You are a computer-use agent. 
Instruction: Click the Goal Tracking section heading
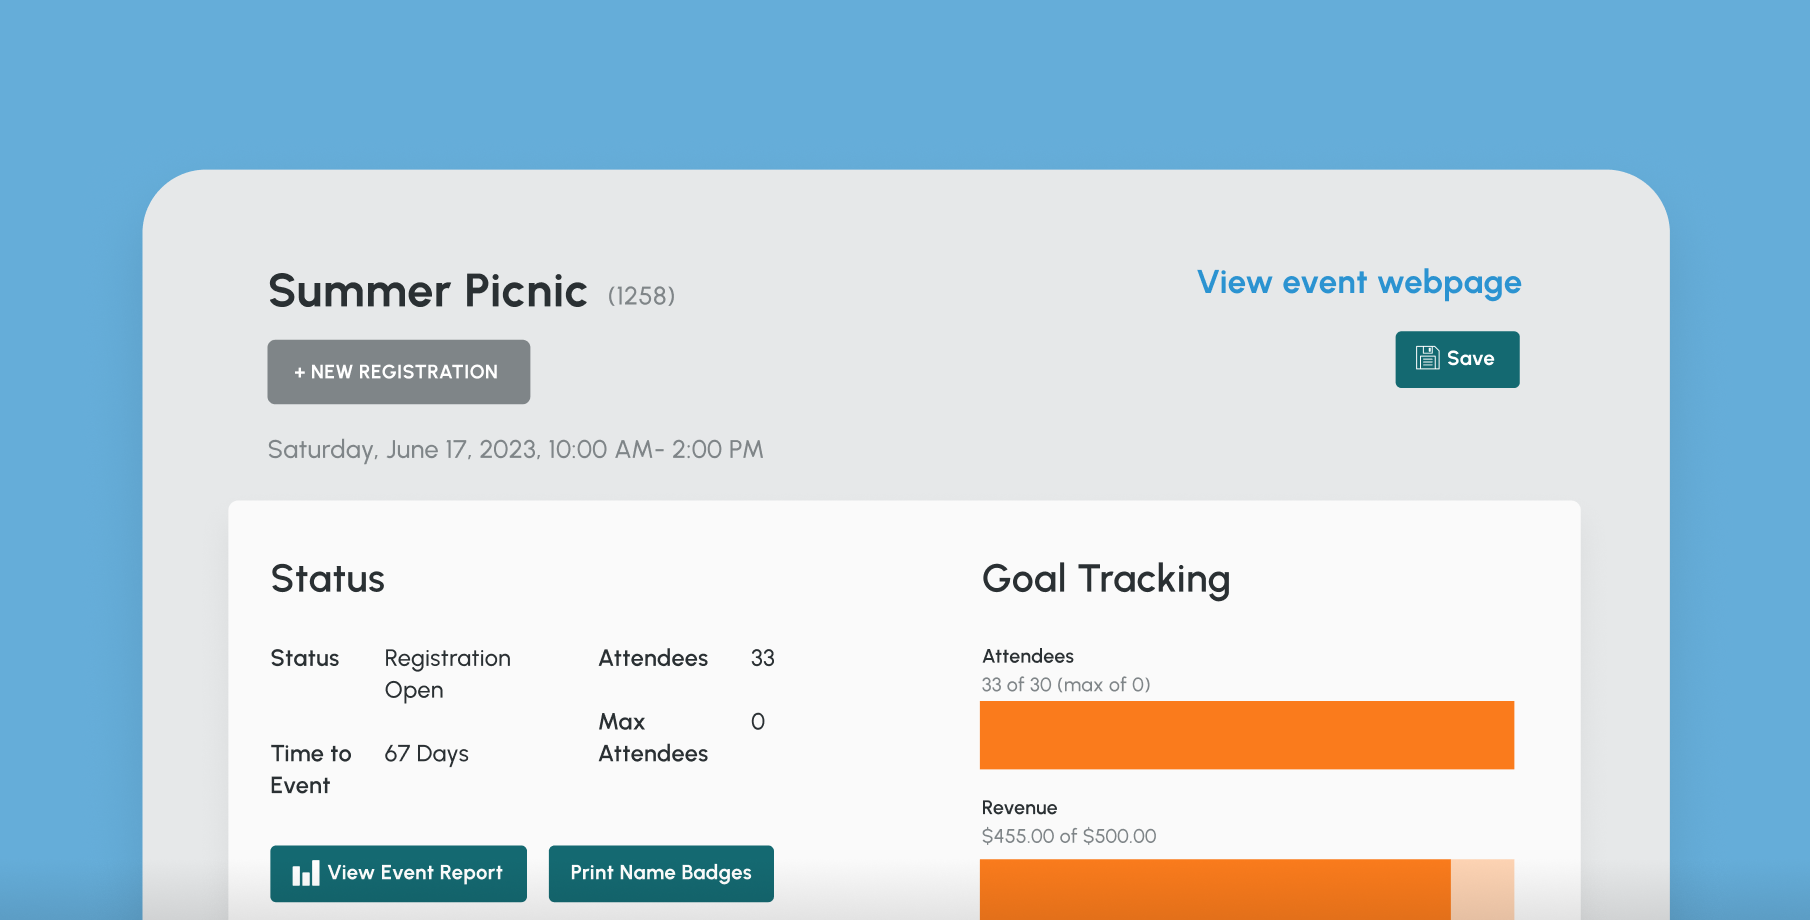1105,578
